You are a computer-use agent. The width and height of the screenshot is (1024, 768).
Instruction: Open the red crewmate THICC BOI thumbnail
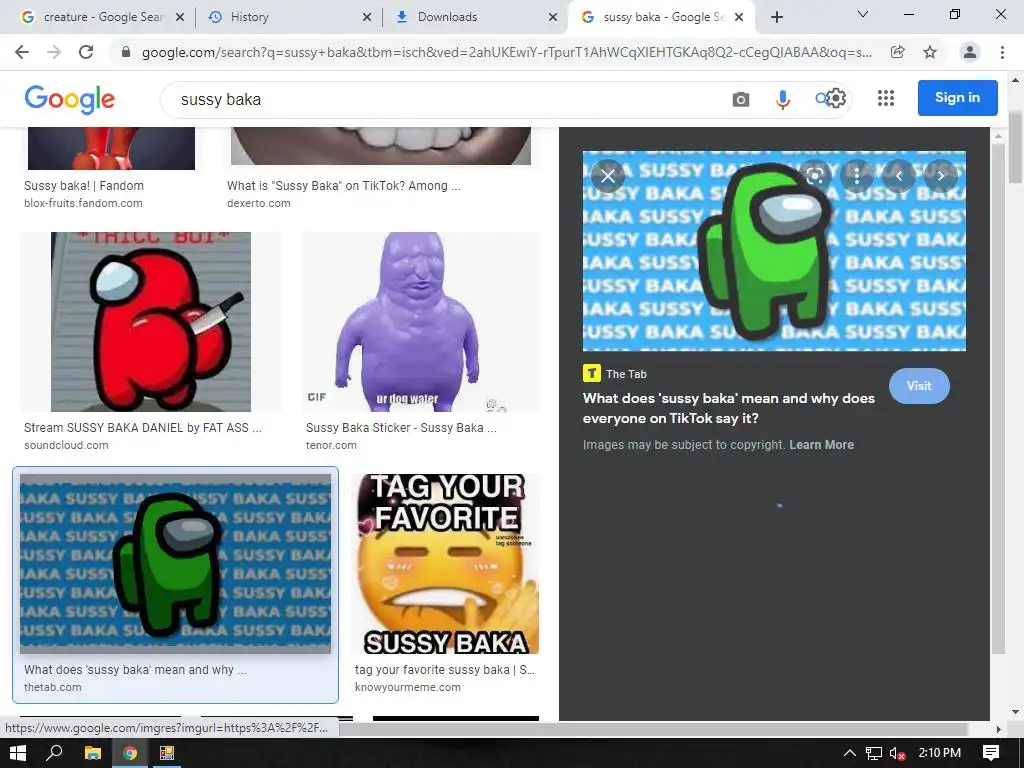pos(151,322)
